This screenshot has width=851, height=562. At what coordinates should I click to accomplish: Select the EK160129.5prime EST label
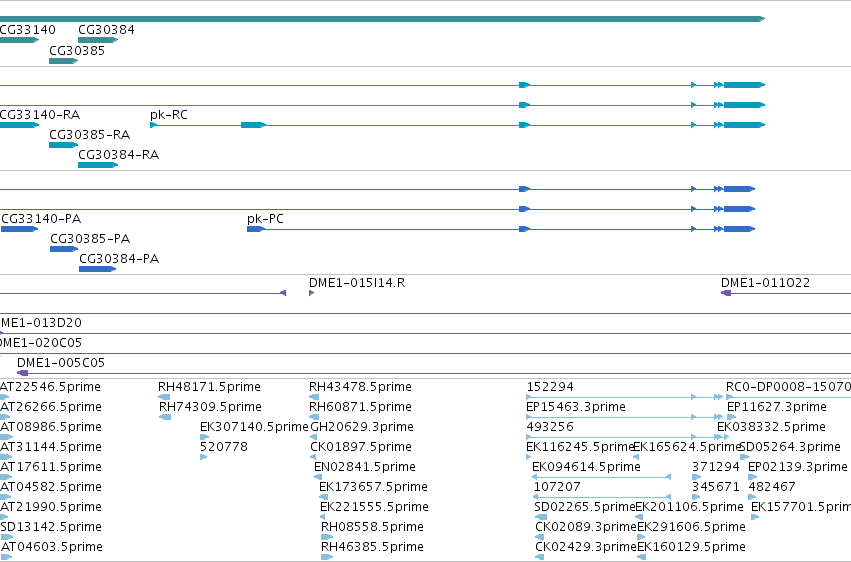tap(691, 547)
